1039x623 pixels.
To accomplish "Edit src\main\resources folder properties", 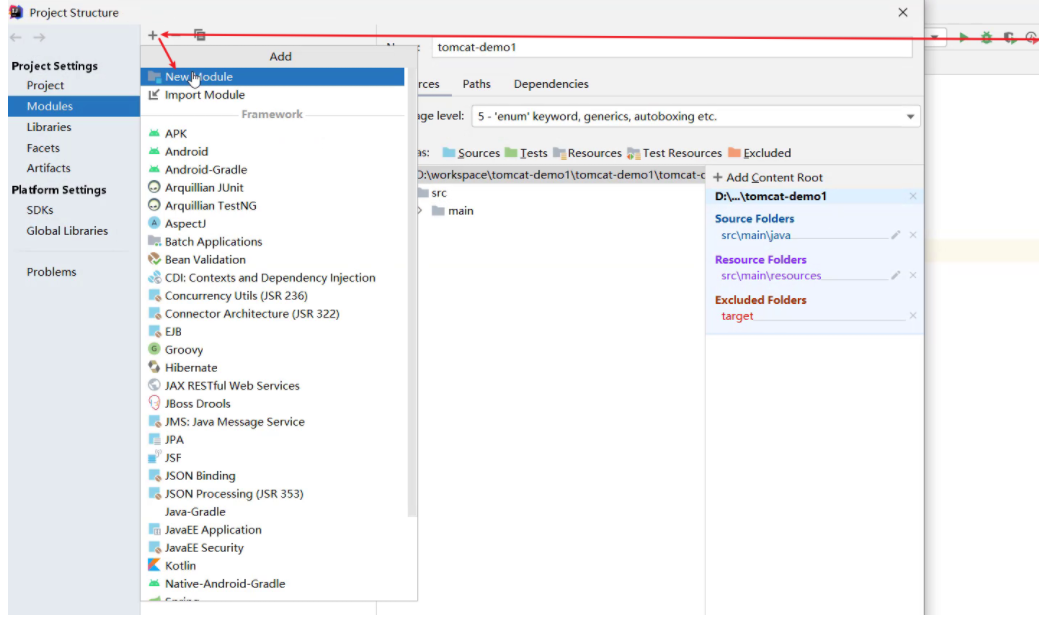I will [895, 275].
